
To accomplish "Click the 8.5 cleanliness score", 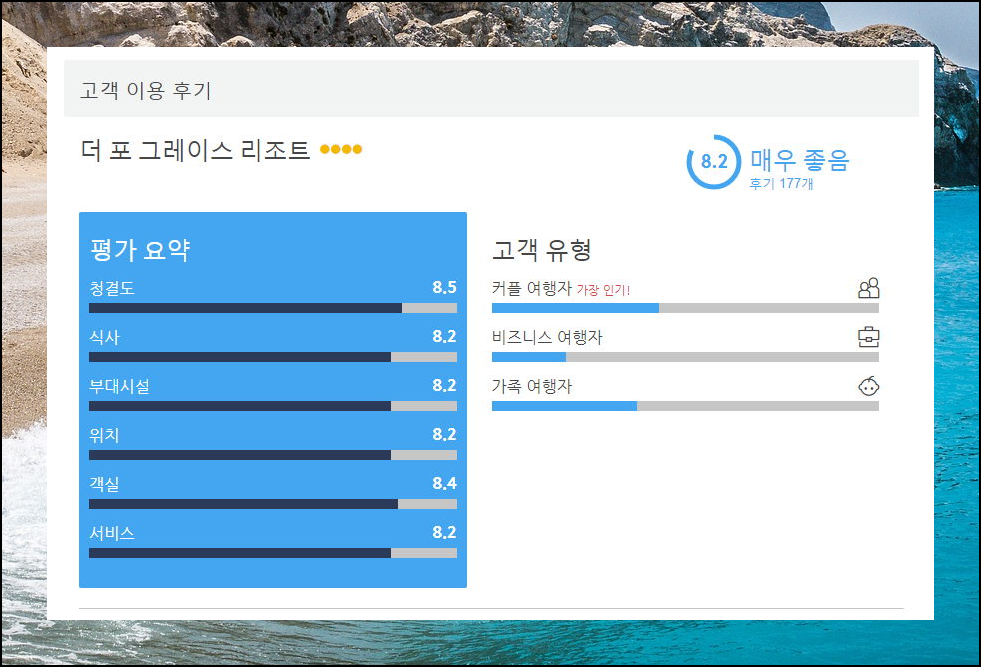I will [444, 287].
